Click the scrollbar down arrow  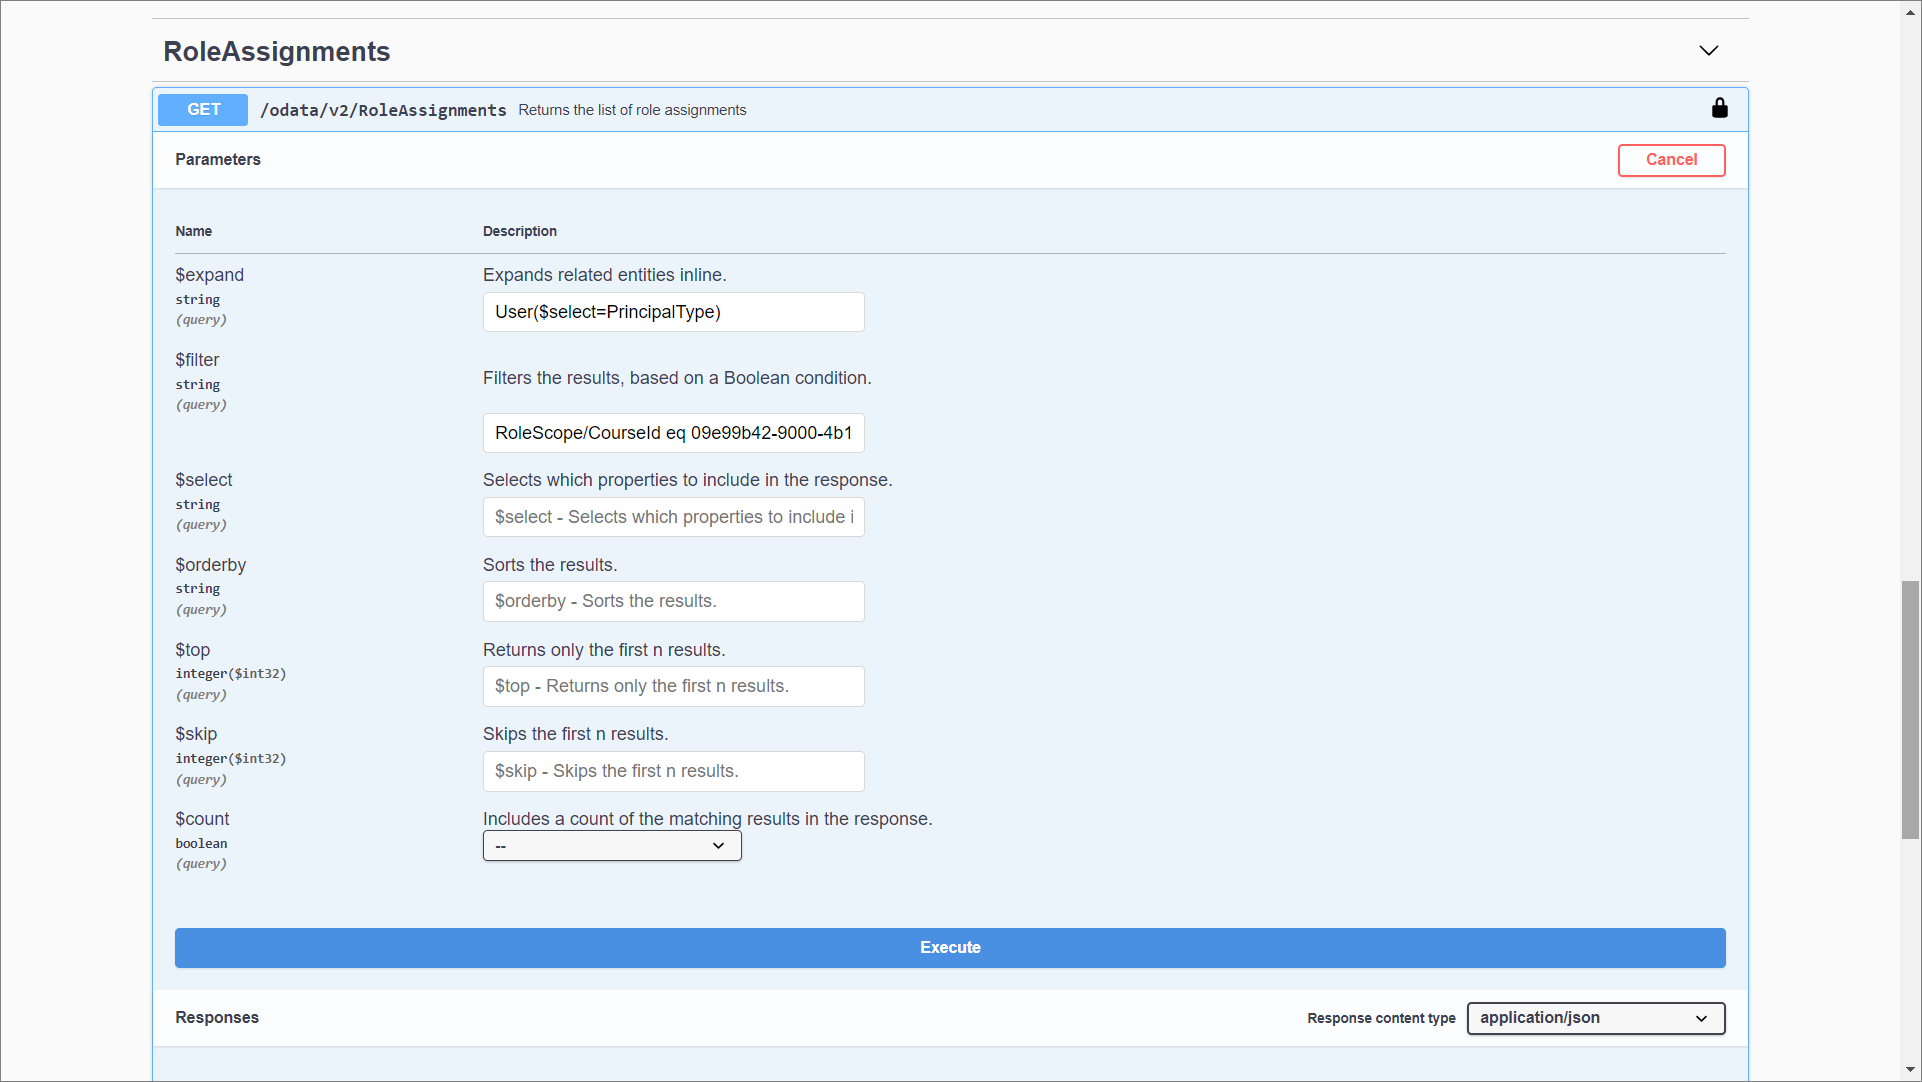click(1910, 1070)
